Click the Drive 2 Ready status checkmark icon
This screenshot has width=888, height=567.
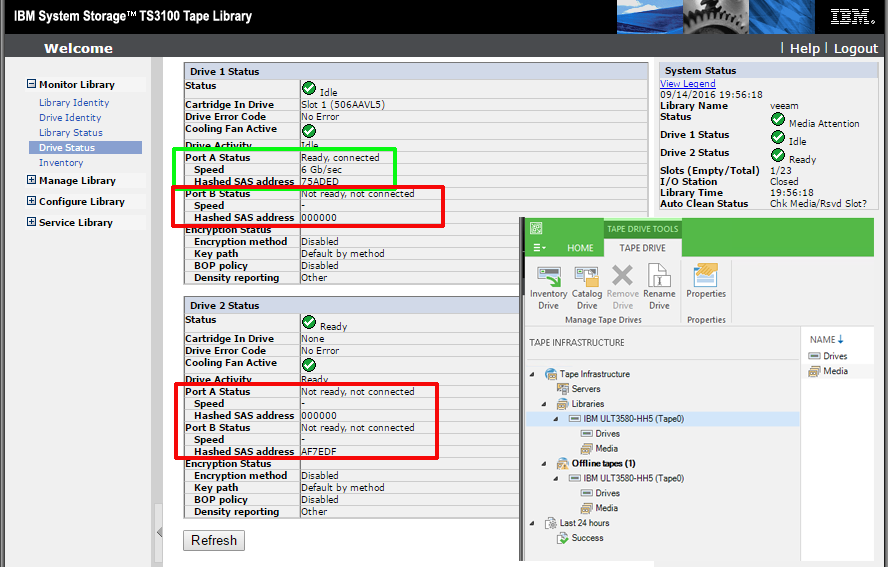coord(309,322)
